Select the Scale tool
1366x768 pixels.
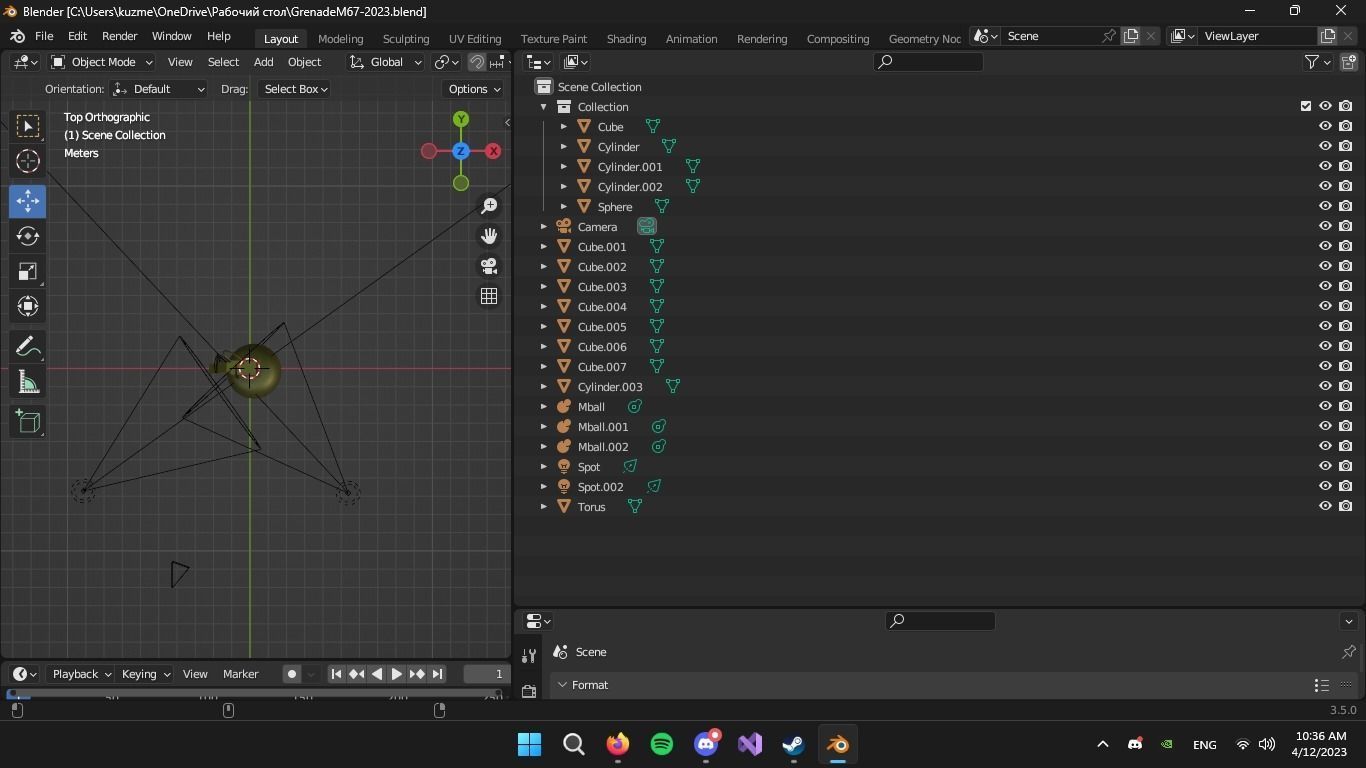[28, 271]
